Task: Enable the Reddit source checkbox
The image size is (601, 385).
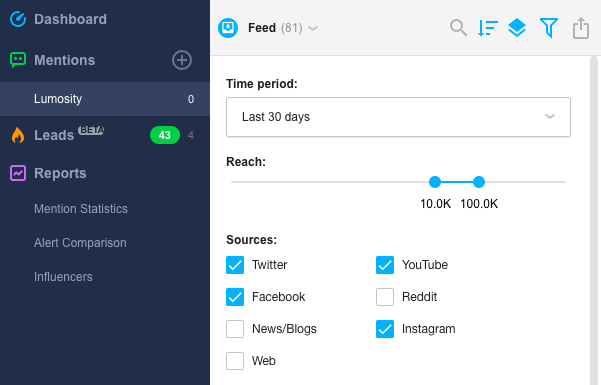Action: coord(385,297)
